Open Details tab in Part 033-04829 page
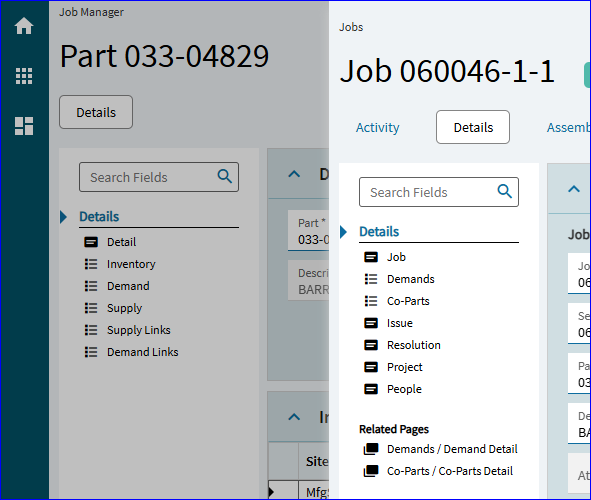This screenshot has height=500, width=591. [x=96, y=112]
